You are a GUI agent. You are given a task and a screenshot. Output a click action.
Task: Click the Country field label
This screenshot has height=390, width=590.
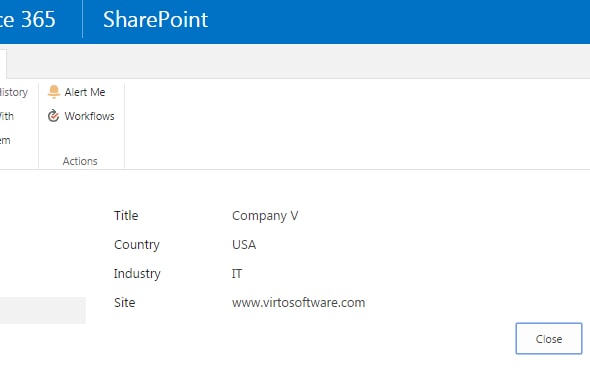[x=137, y=245]
